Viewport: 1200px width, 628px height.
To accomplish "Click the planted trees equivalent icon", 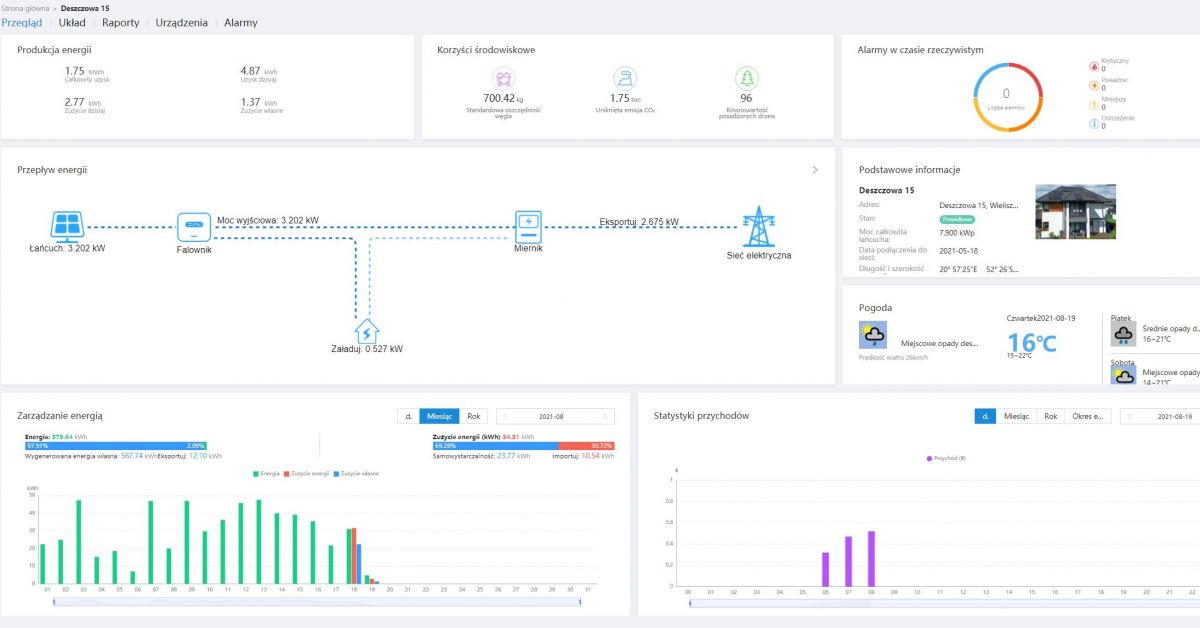I will pos(746,78).
